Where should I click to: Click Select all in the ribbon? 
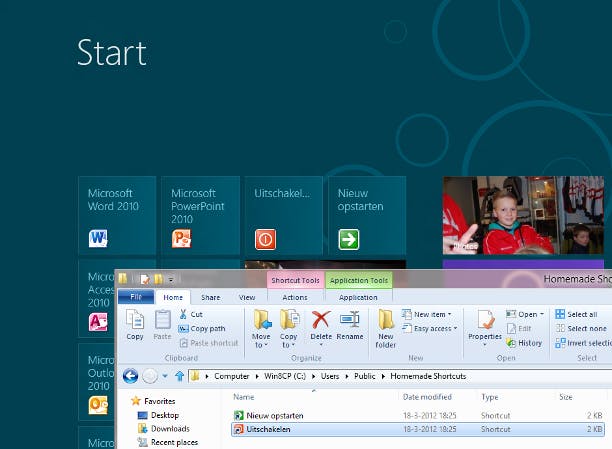[576, 314]
